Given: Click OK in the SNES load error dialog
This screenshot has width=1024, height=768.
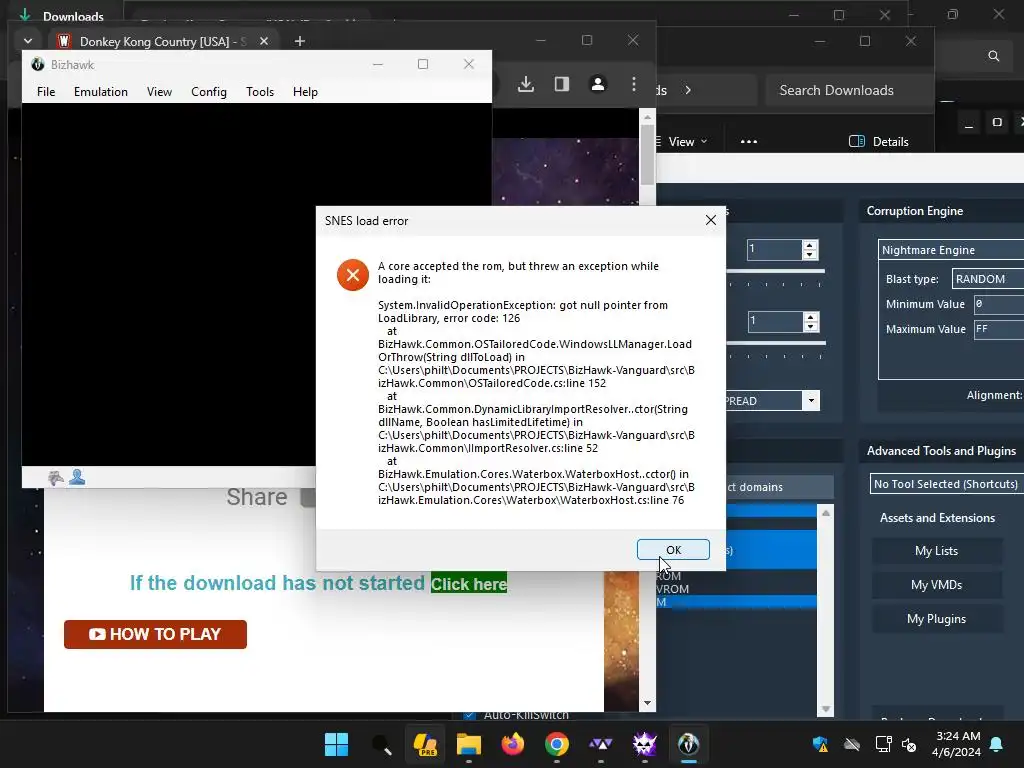Looking at the screenshot, I should pyautogui.click(x=673, y=550).
